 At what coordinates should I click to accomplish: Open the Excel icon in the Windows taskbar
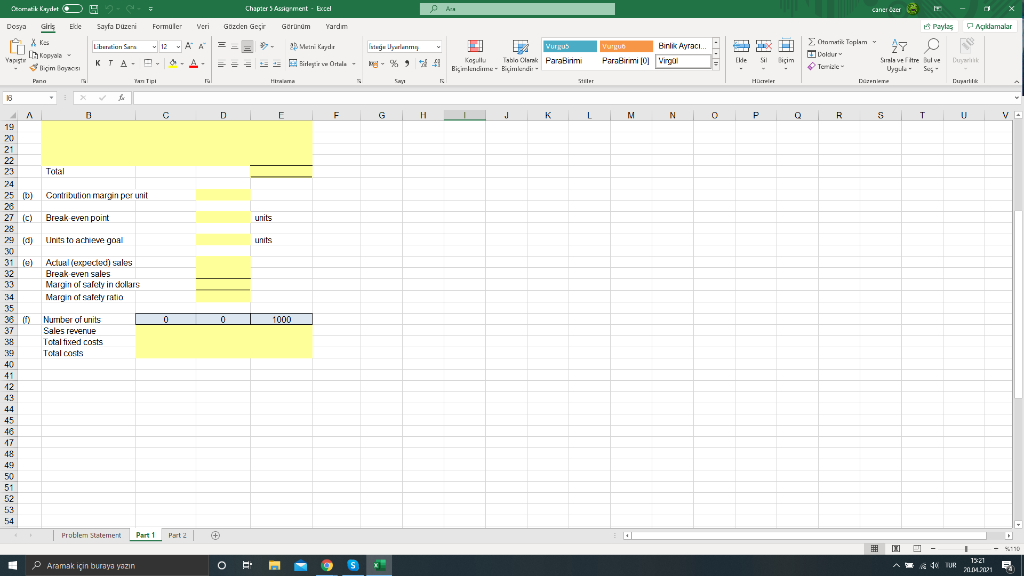(379, 566)
